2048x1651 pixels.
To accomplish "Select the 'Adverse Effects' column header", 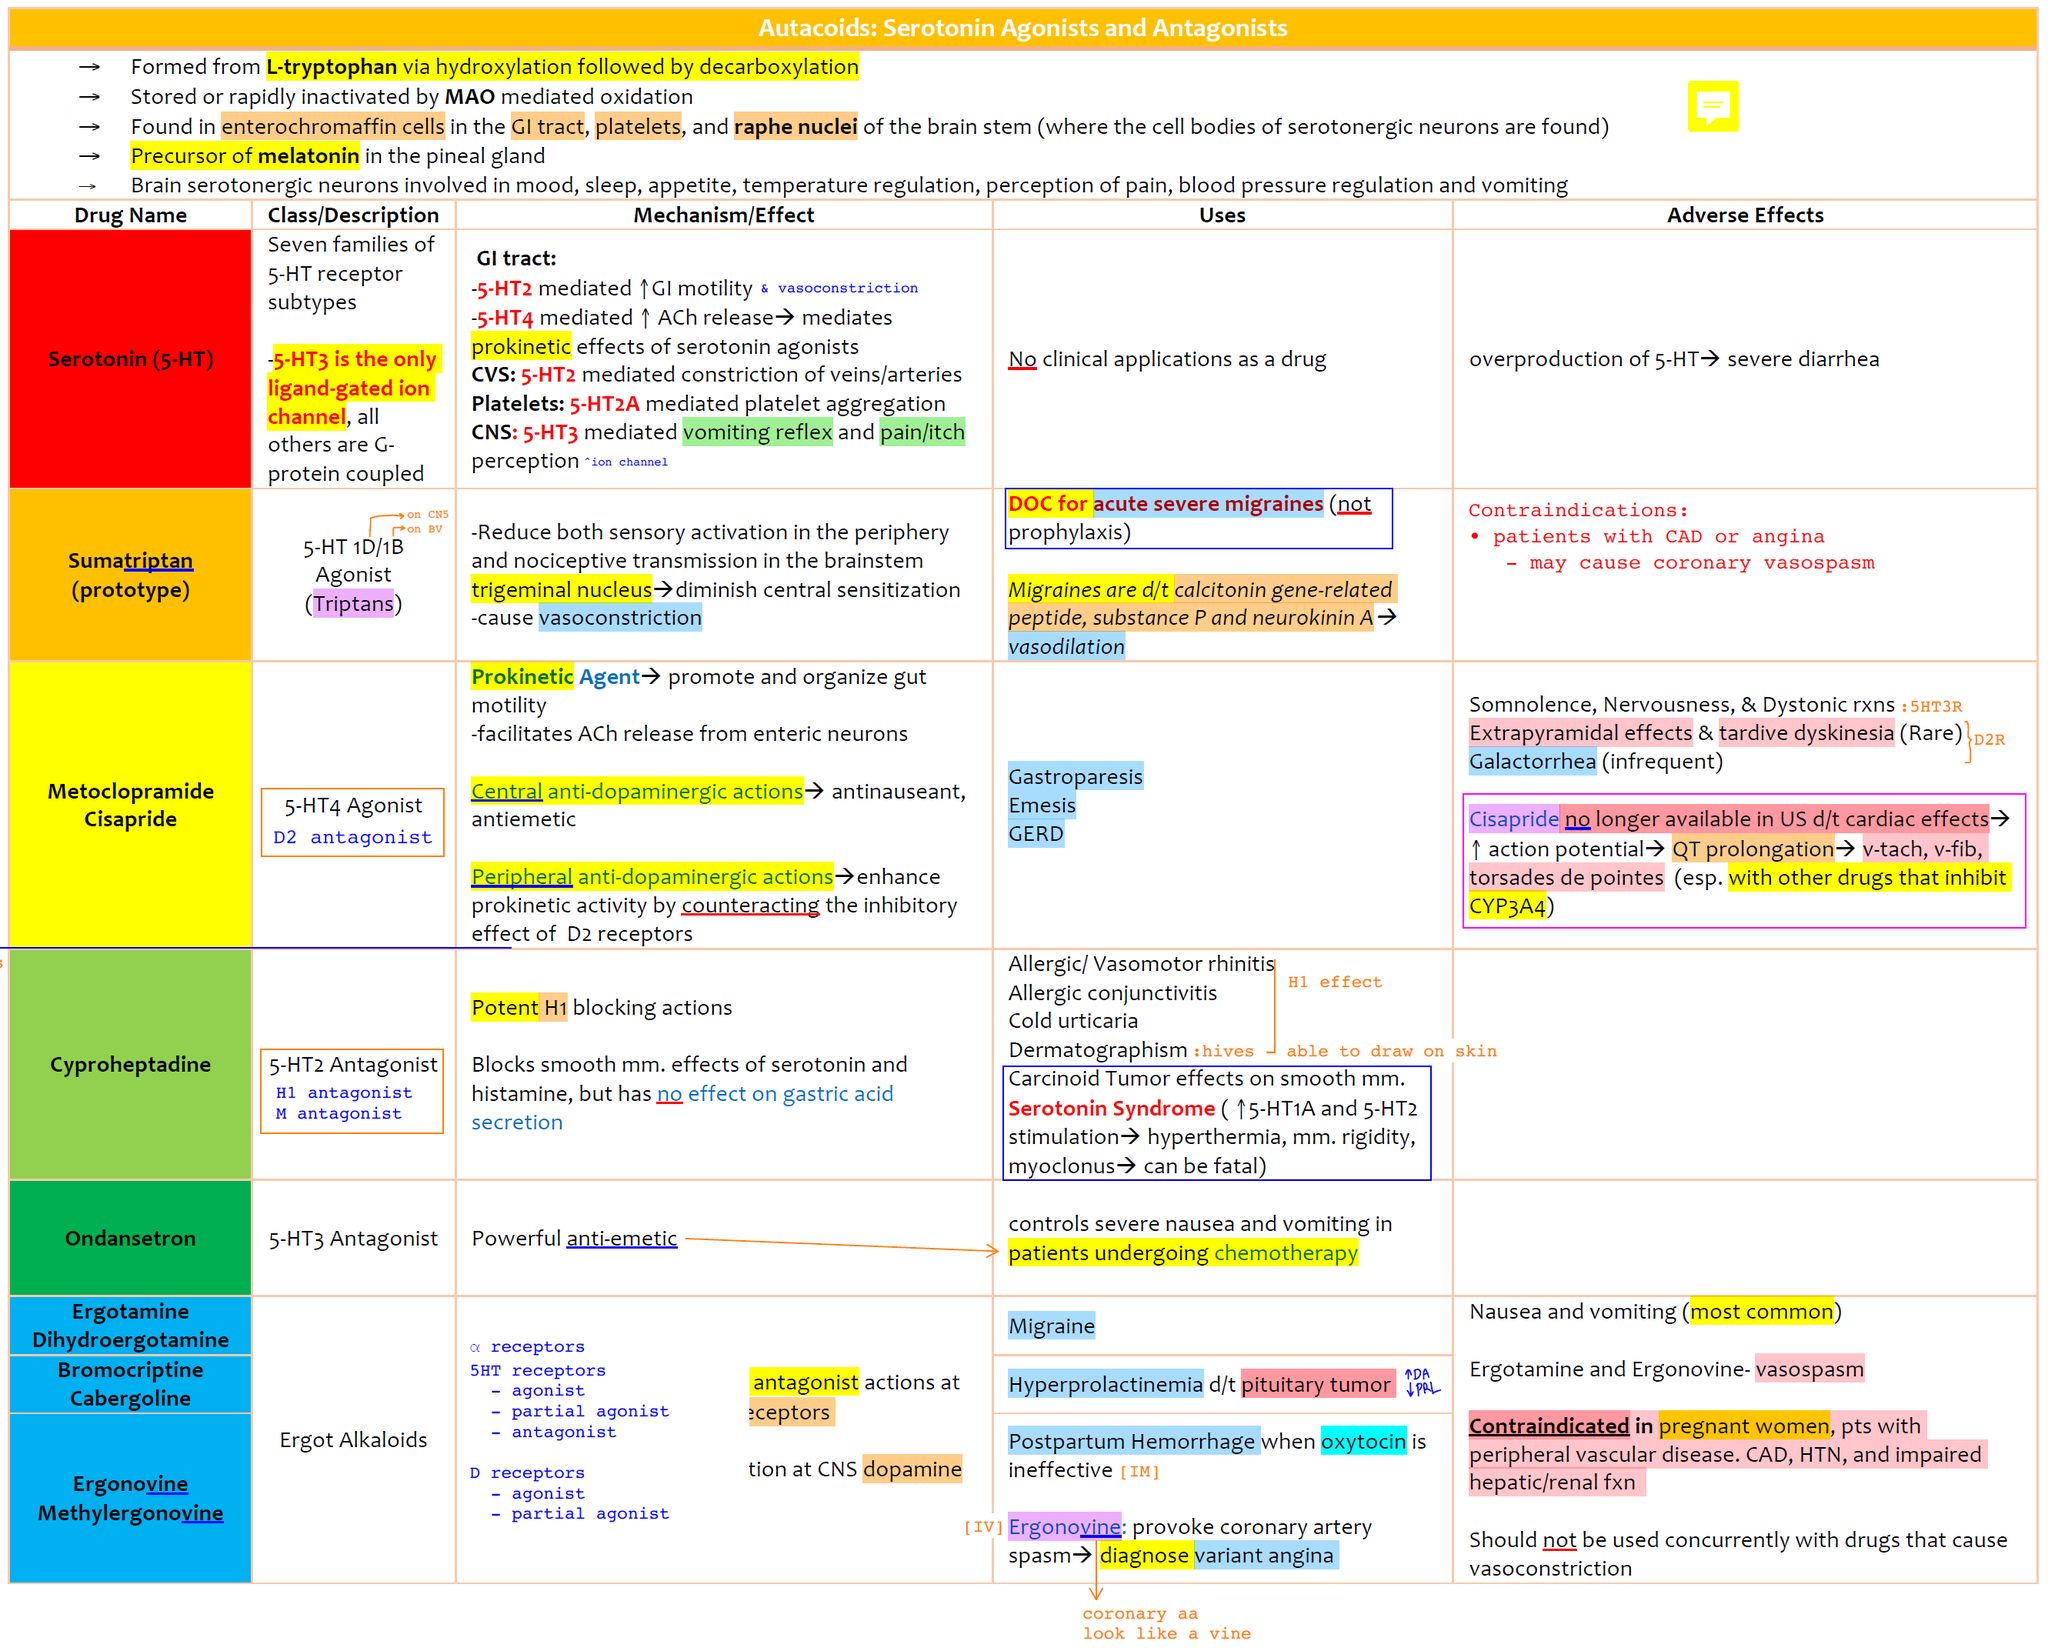I will [x=1745, y=215].
